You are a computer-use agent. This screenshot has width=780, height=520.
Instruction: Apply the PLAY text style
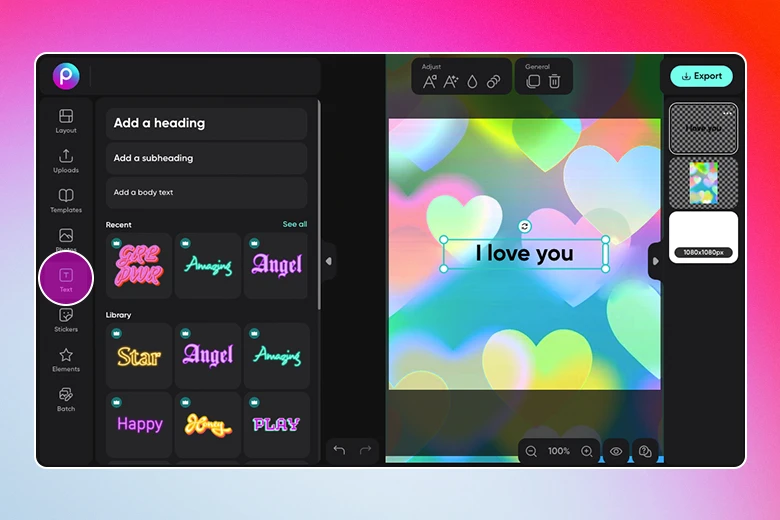(x=277, y=424)
